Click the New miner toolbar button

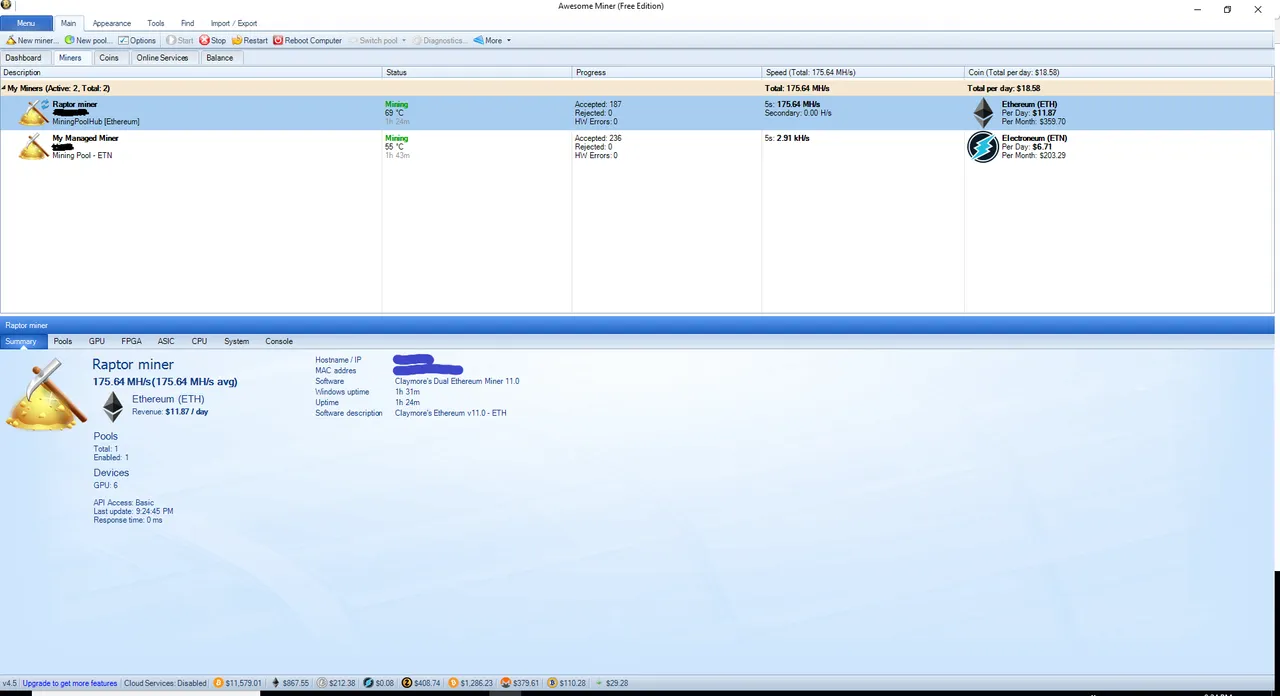tap(31, 41)
